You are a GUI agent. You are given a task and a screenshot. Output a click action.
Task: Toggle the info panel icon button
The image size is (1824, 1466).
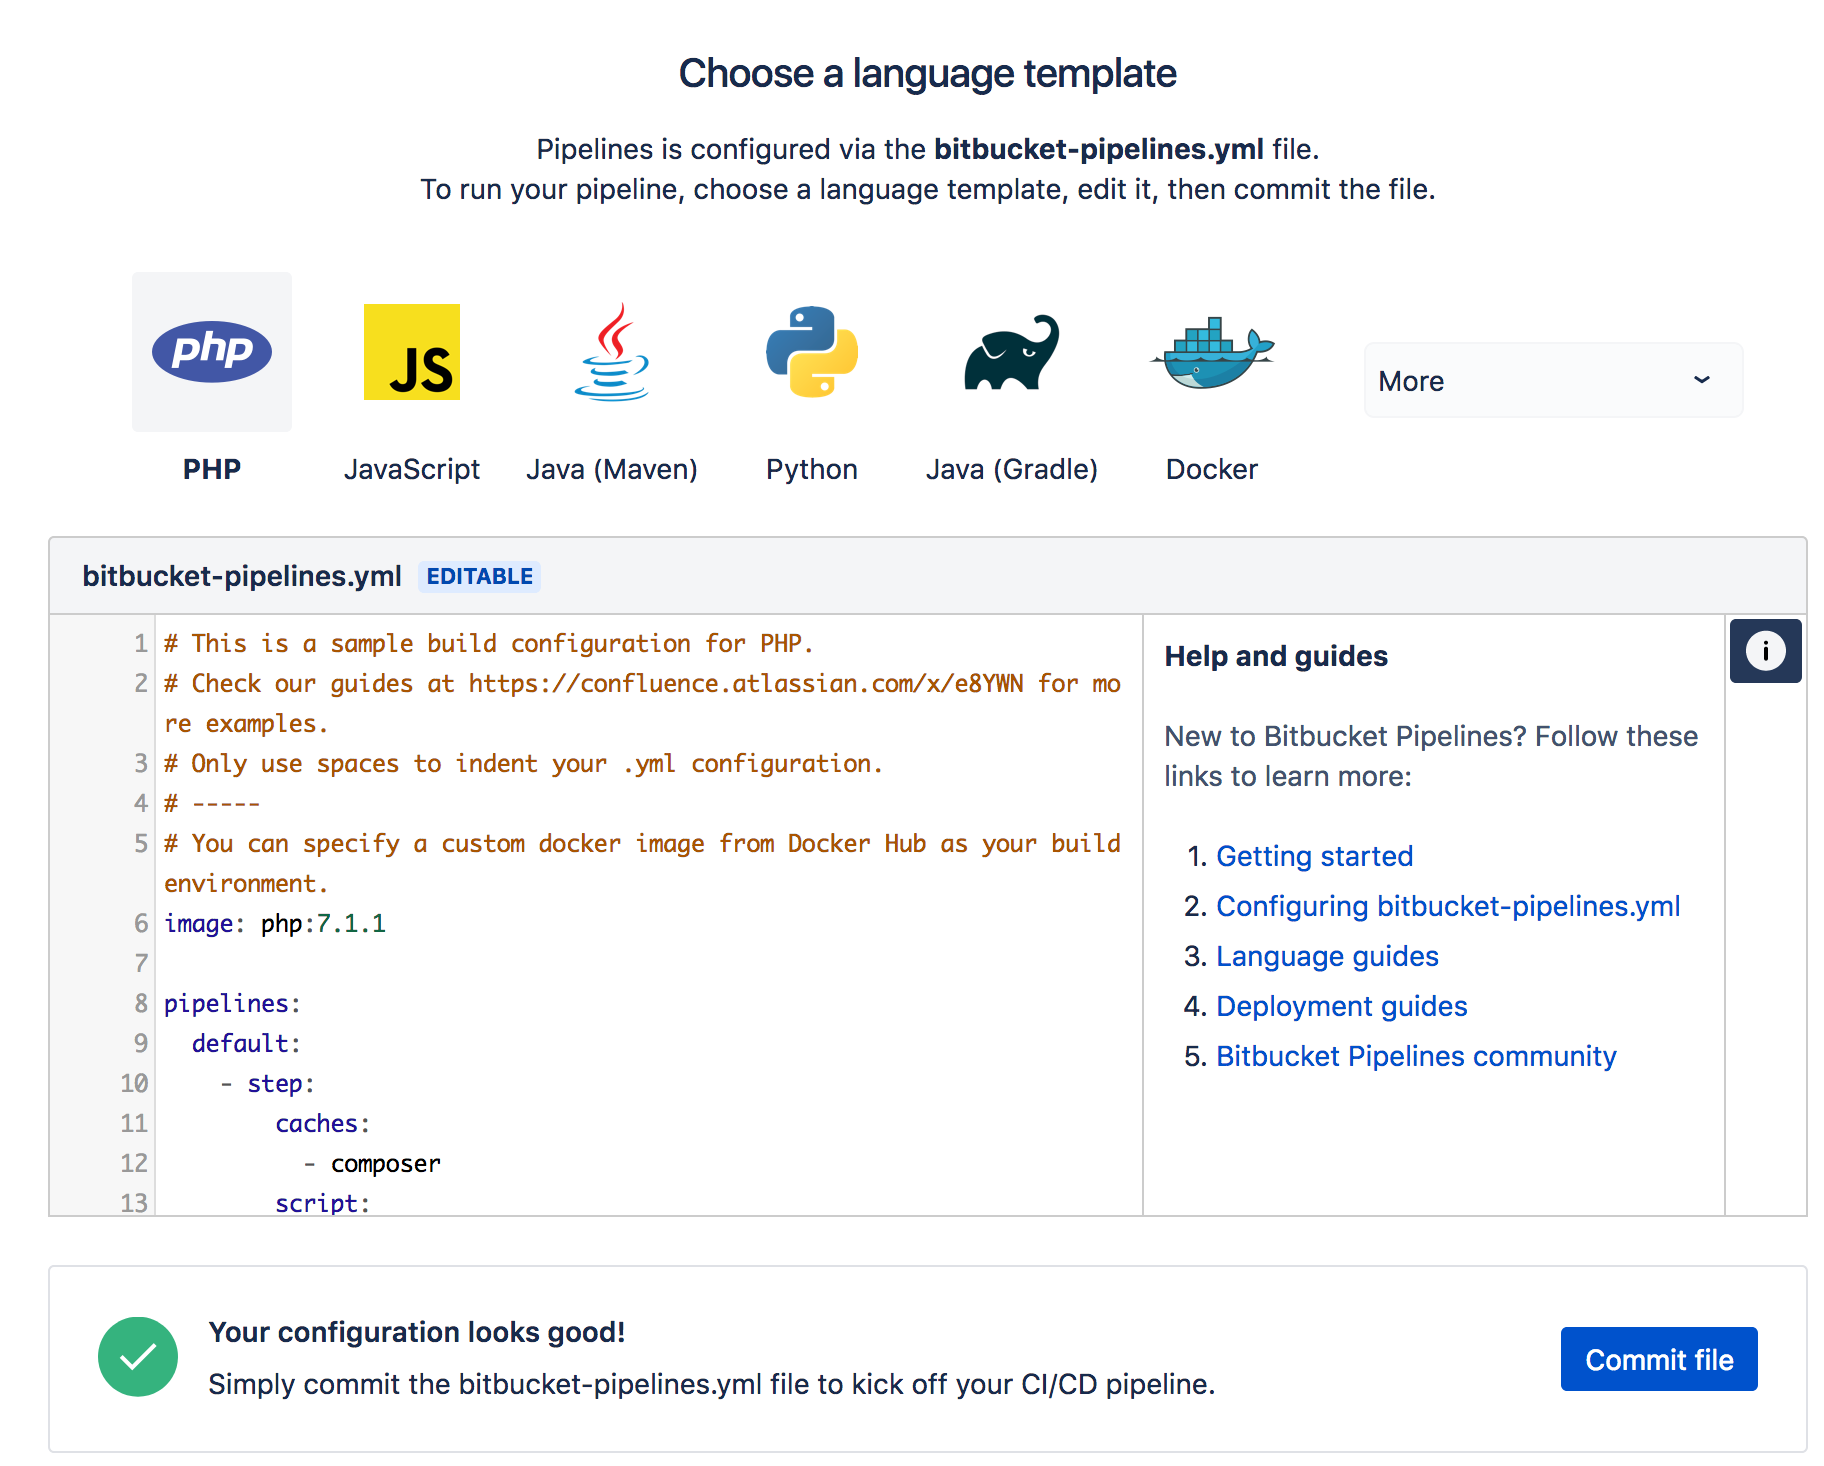click(1766, 651)
